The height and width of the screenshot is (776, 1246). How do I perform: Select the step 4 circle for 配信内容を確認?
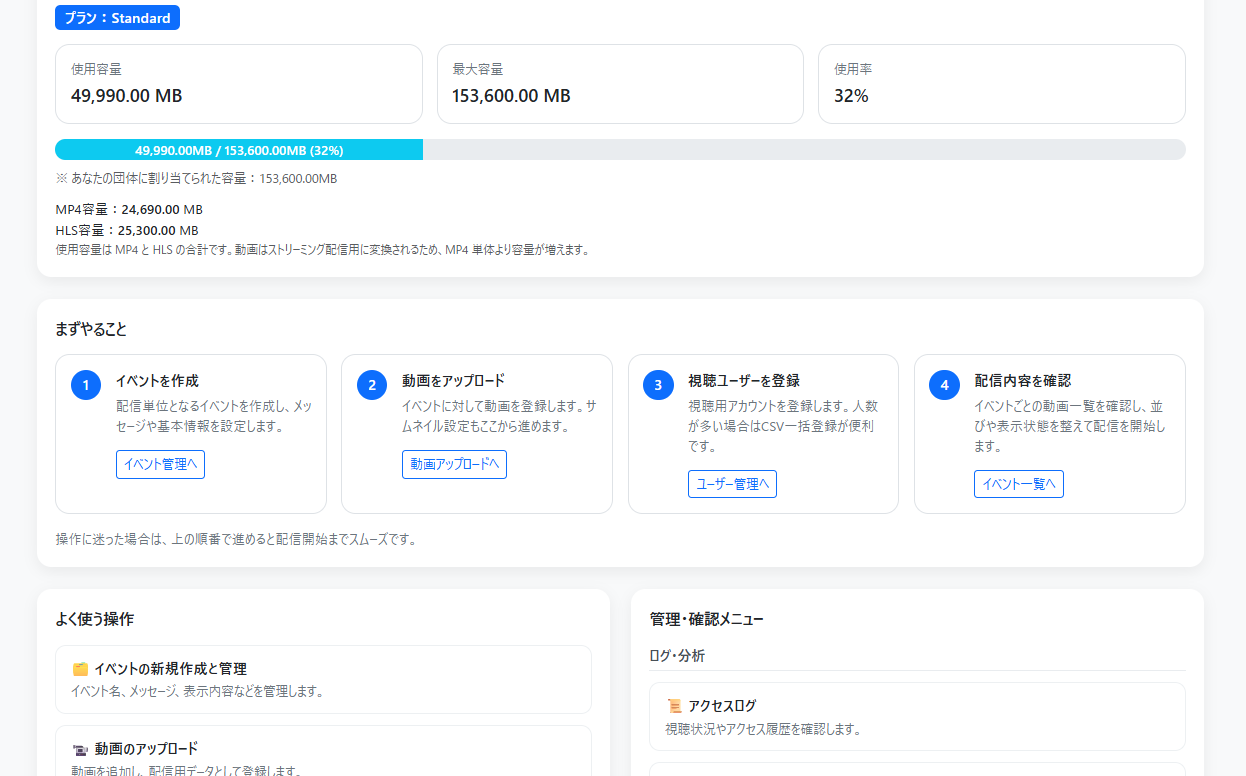tap(943, 384)
